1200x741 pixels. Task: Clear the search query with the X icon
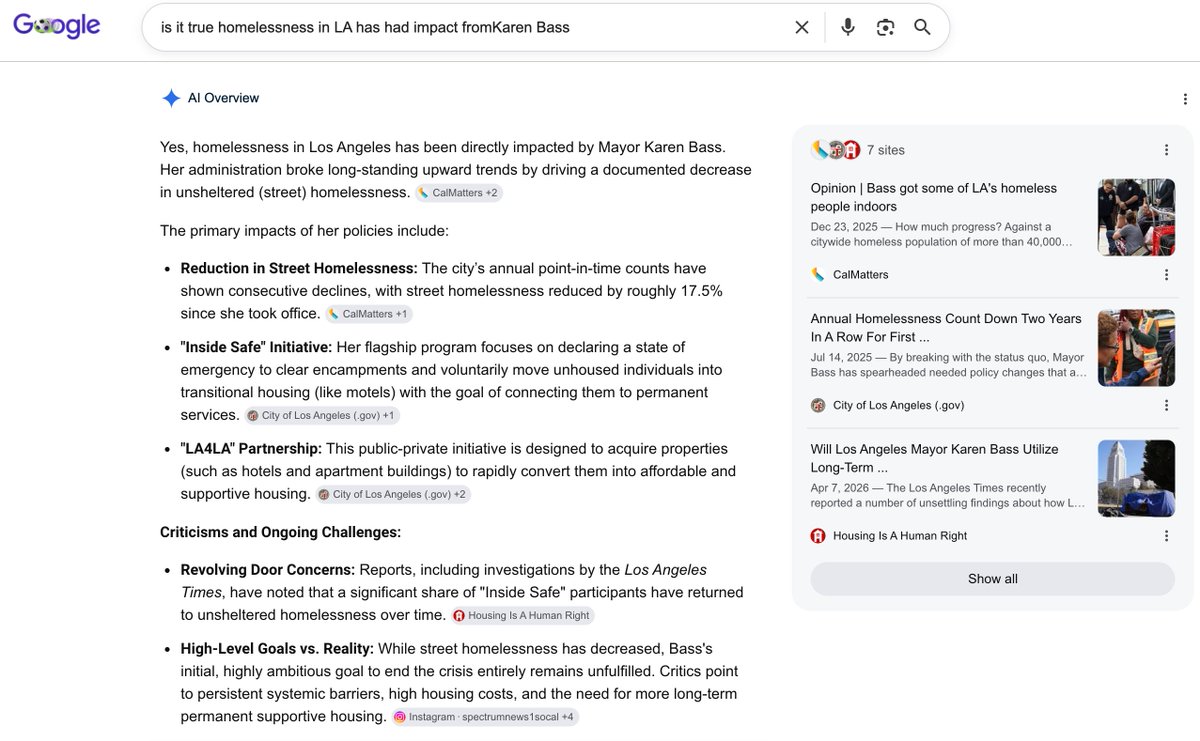[x=802, y=28]
